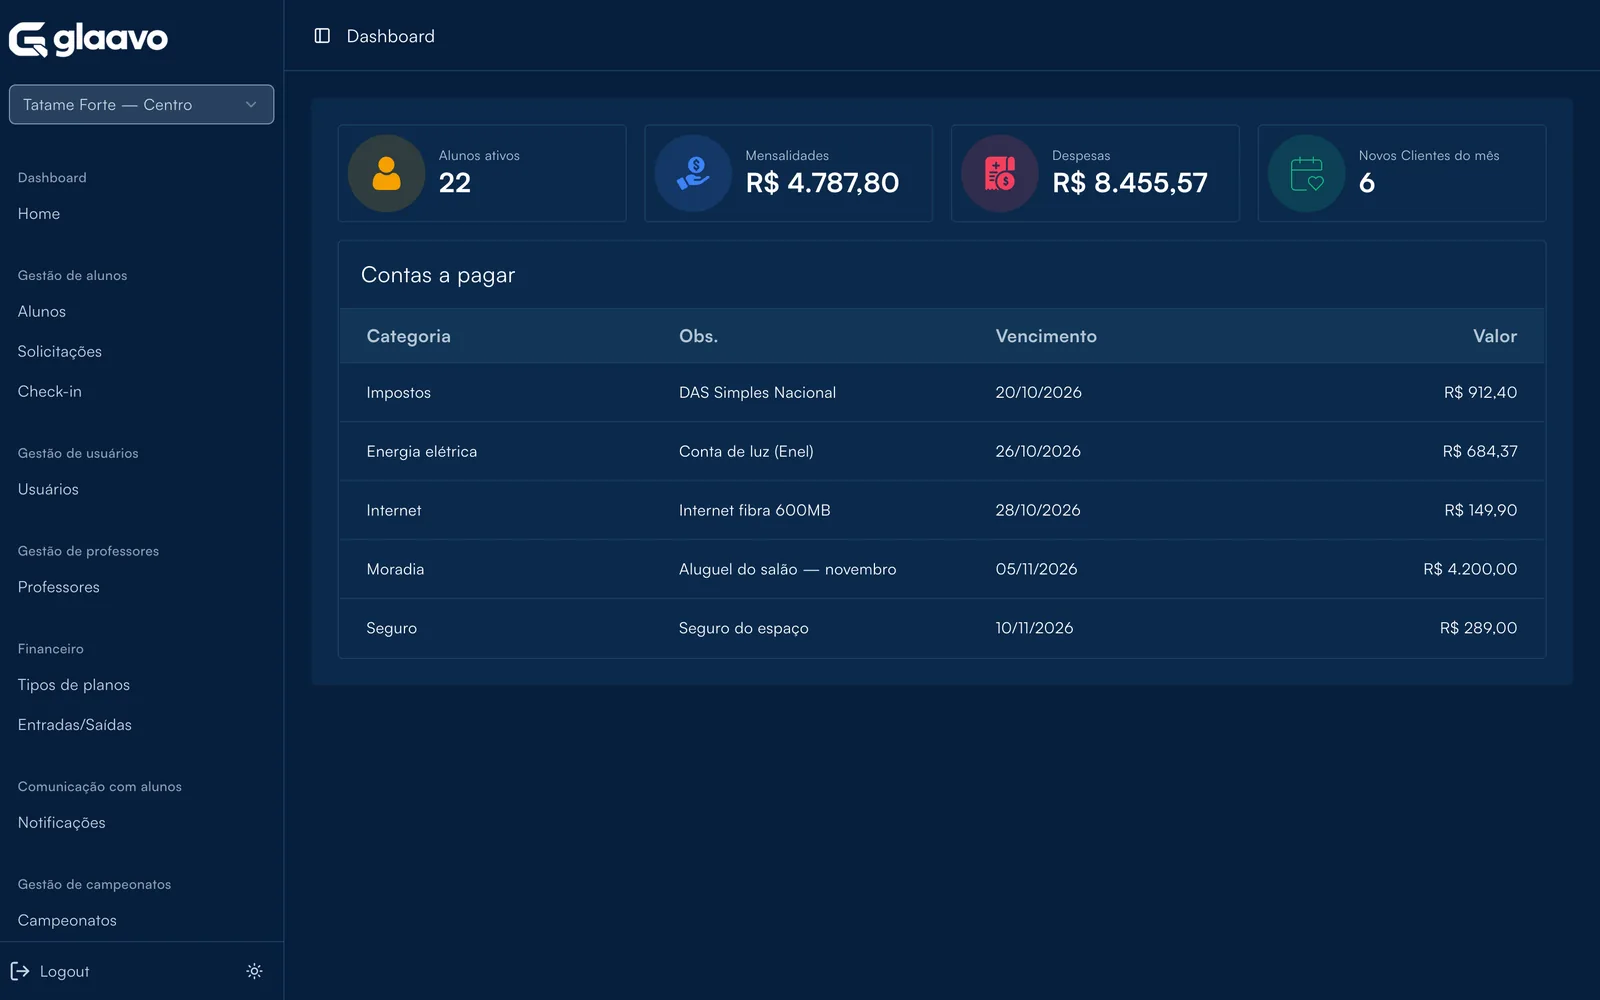Click DAS Simples Nacional cell
The height and width of the screenshot is (1000, 1600).
(x=758, y=393)
